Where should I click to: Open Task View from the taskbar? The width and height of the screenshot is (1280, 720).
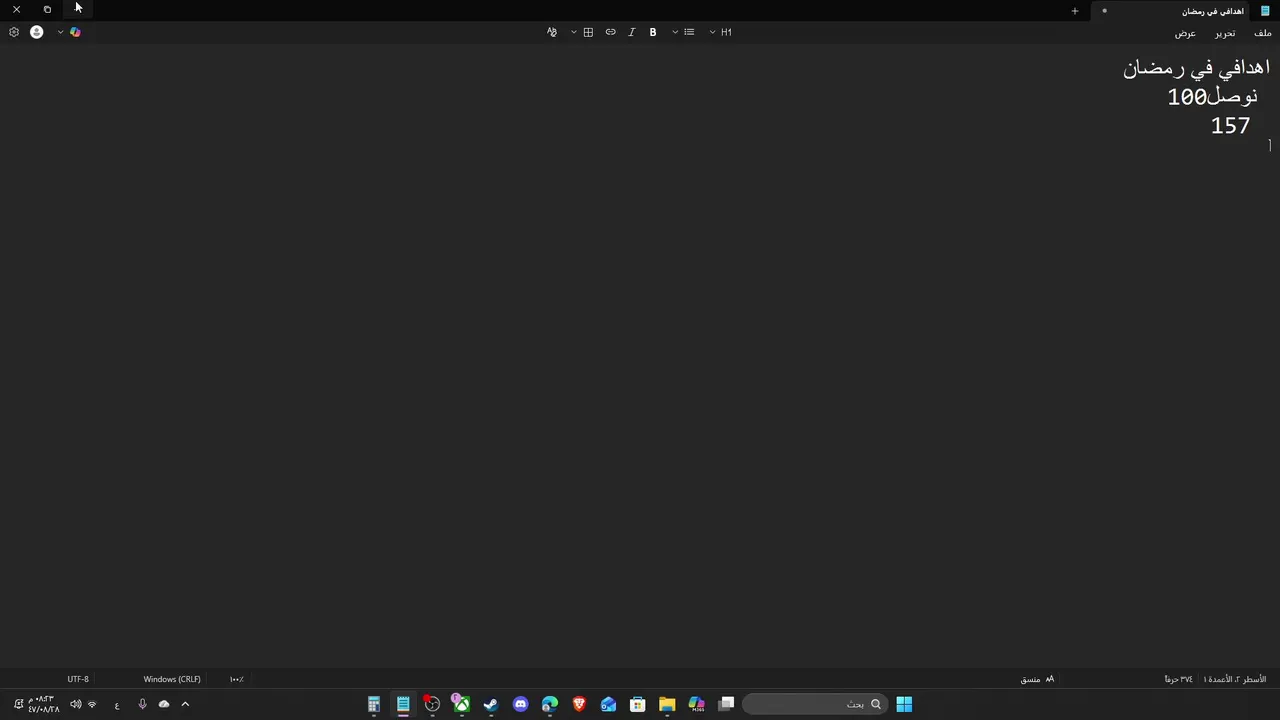pos(726,704)
